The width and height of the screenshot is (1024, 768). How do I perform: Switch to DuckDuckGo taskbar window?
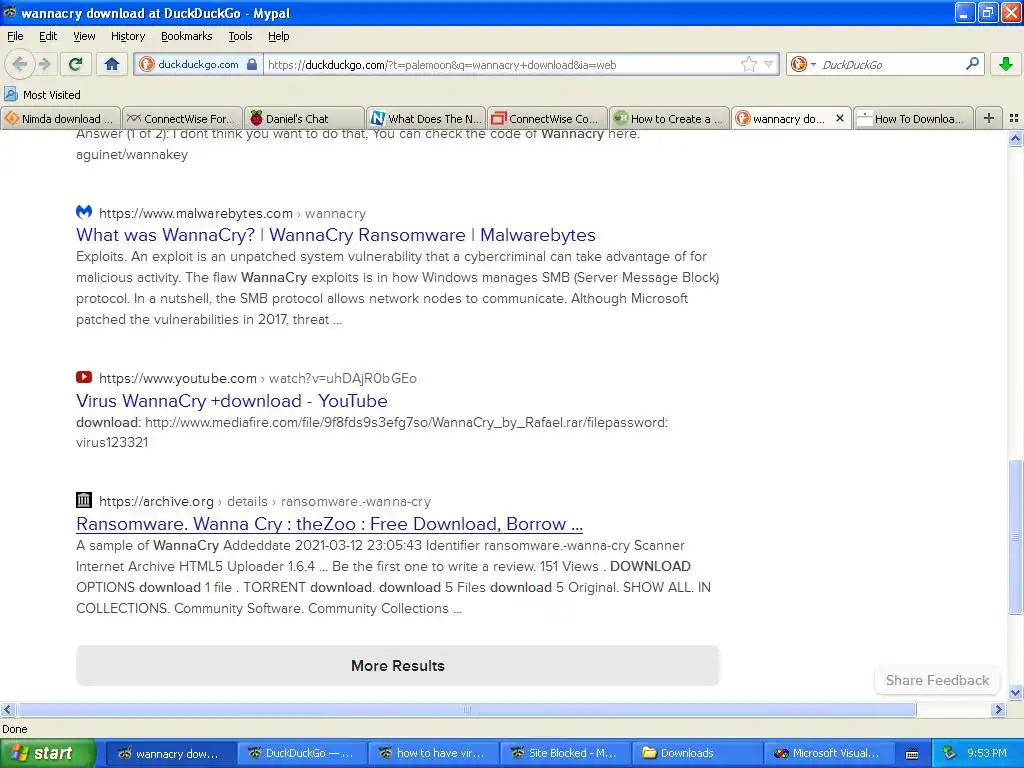coord(301,753)
